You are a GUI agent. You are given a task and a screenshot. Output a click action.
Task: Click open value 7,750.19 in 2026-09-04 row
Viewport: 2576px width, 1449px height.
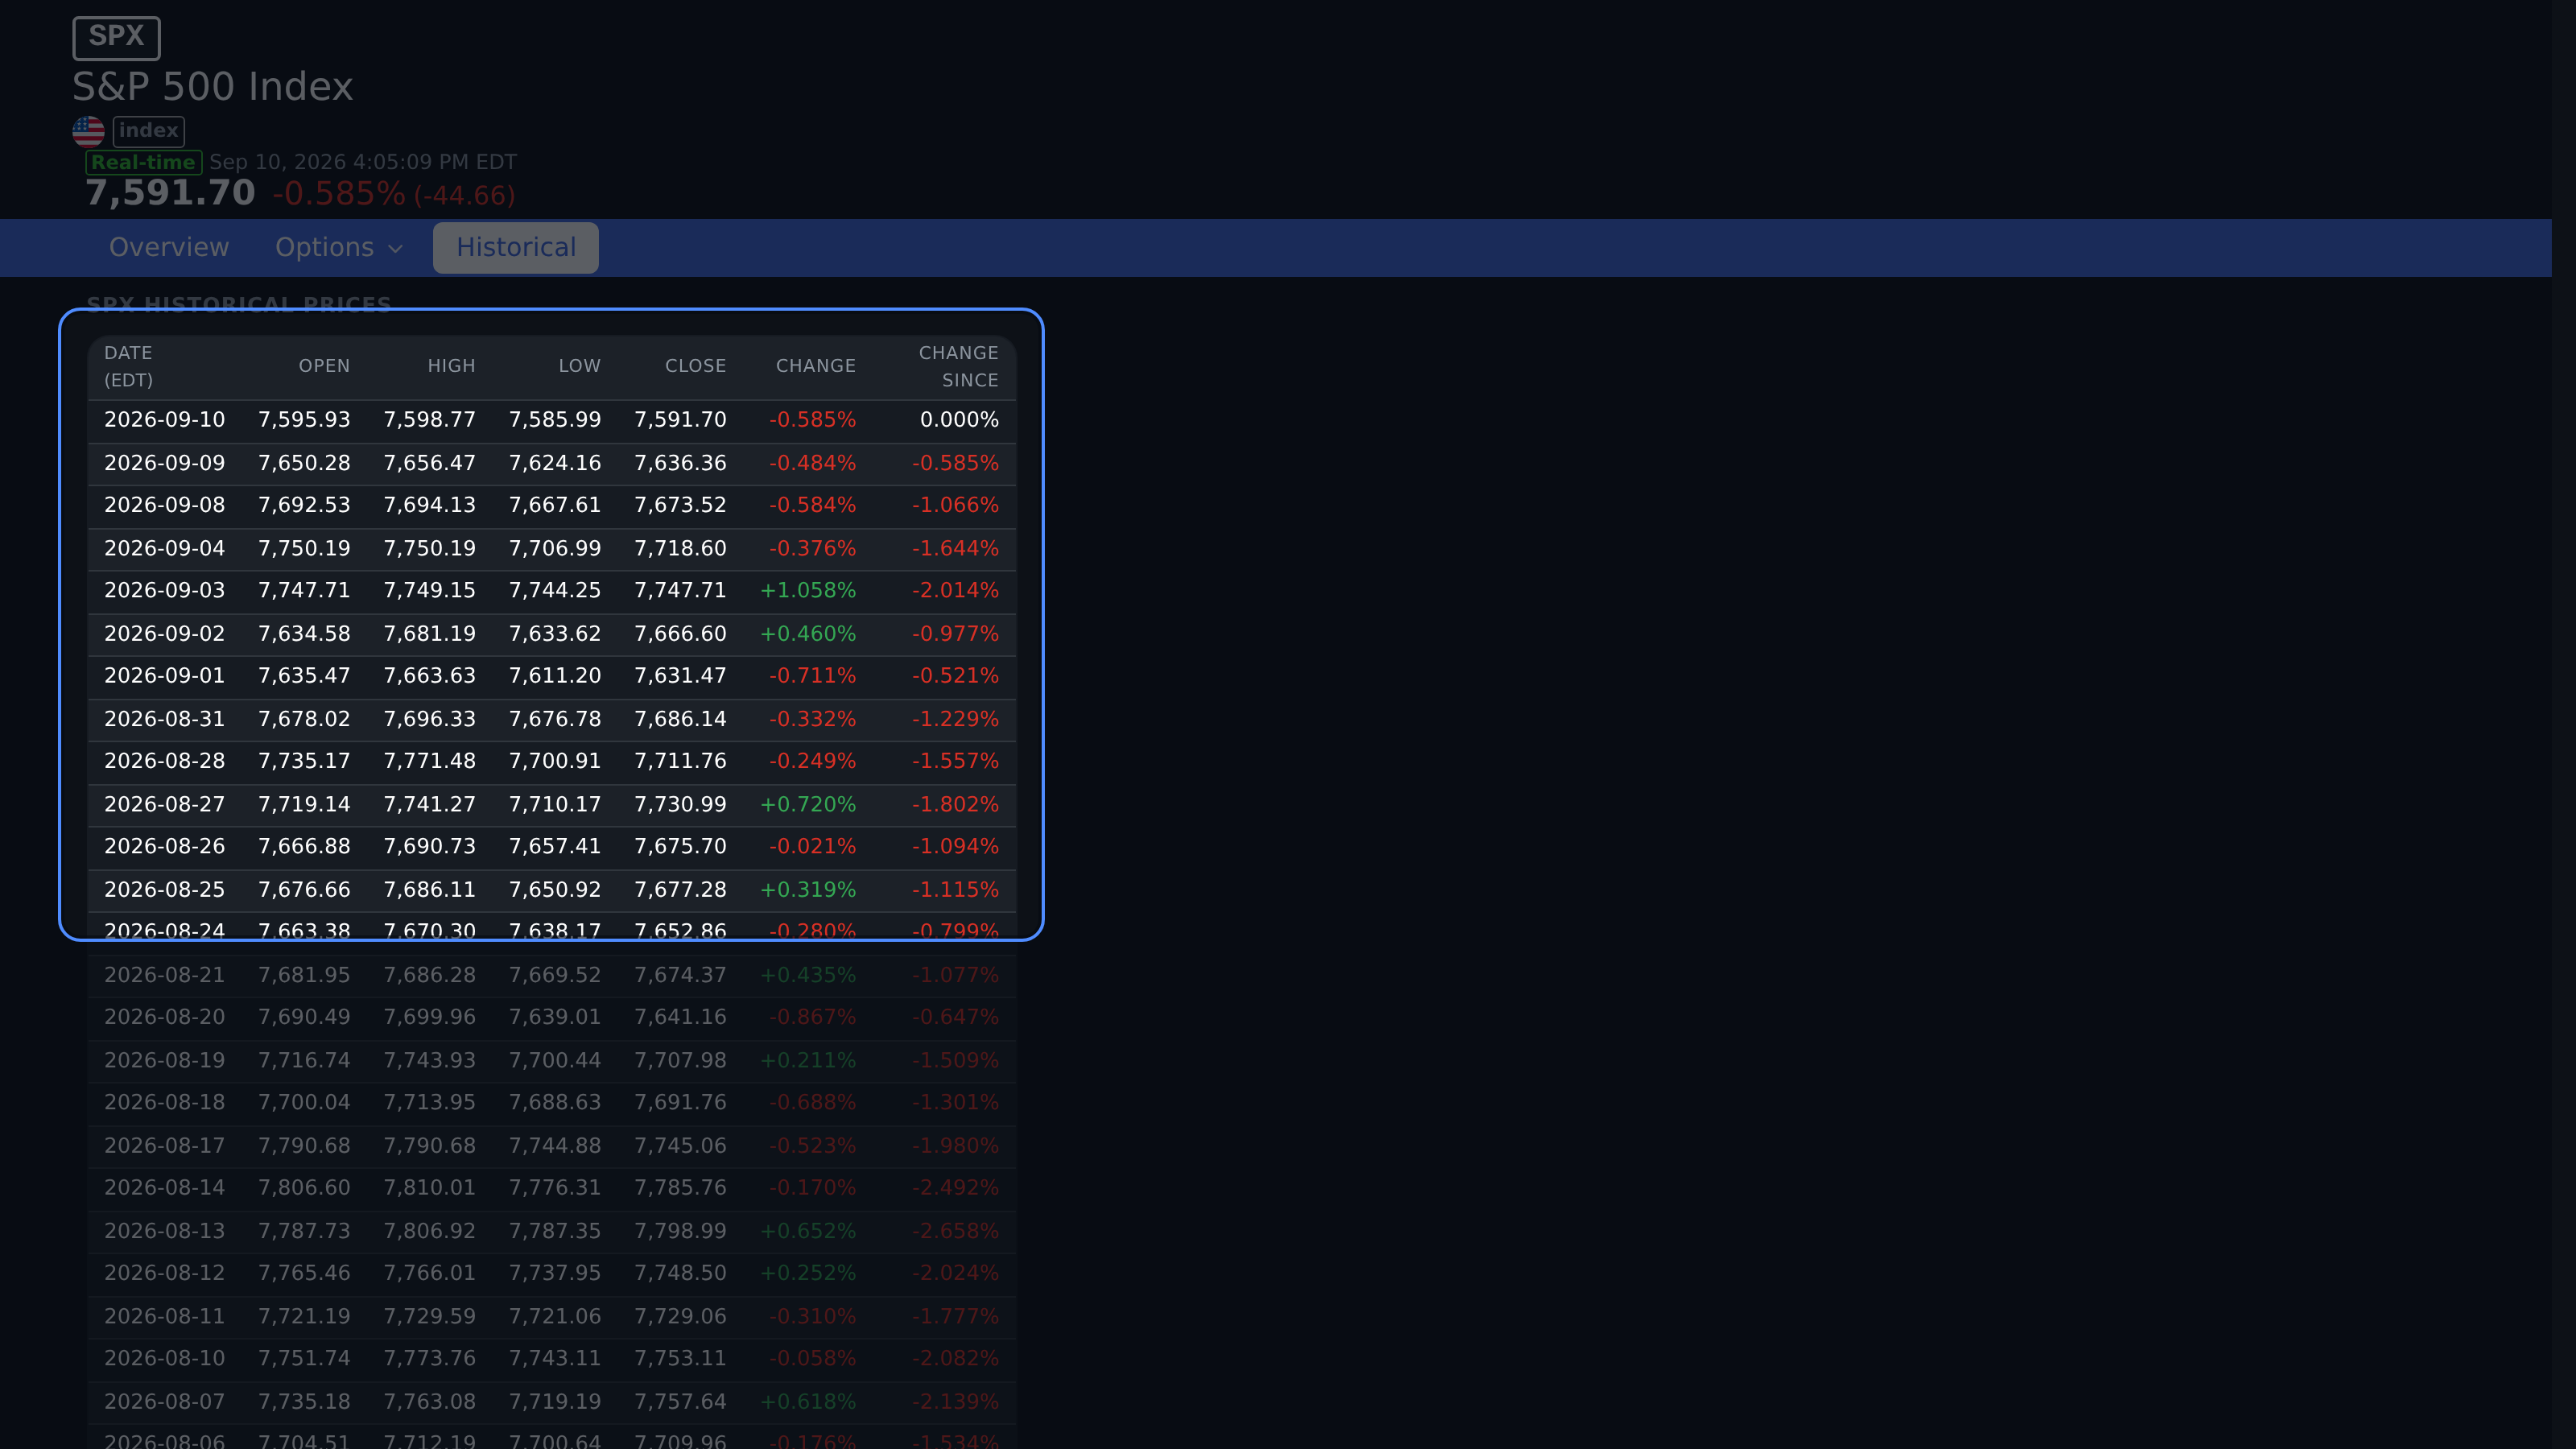click(x=304, y=548)
